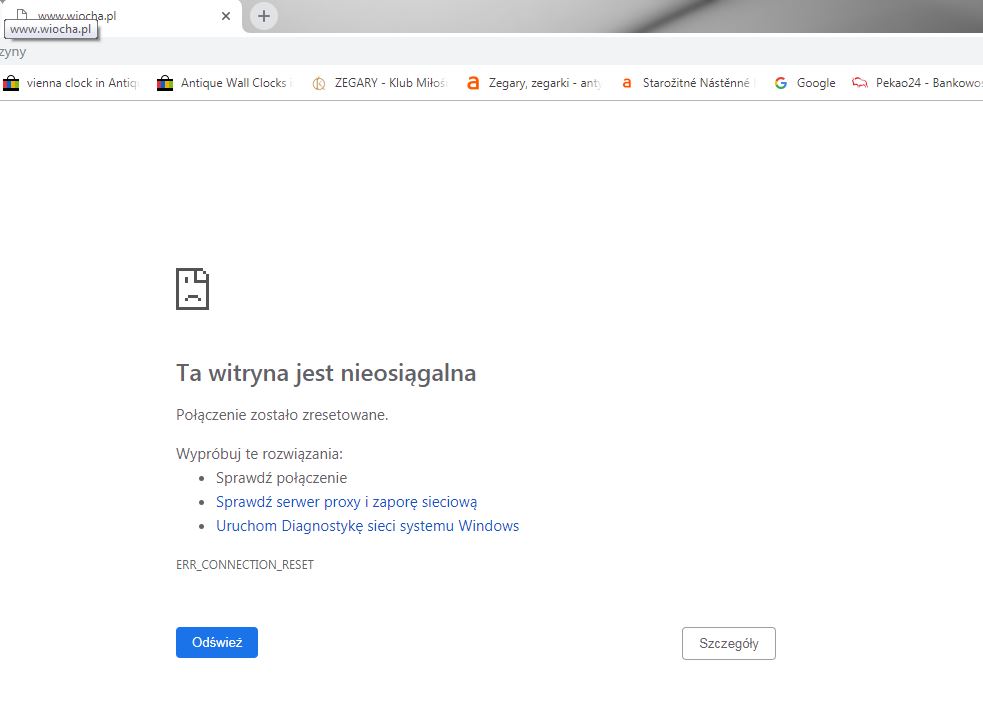Image resolution: width=983 pixels, height=702 pixels.
Task: Open the 'ZEGARY - Klub Miłoś' bookmark
Action: [379, 83]
